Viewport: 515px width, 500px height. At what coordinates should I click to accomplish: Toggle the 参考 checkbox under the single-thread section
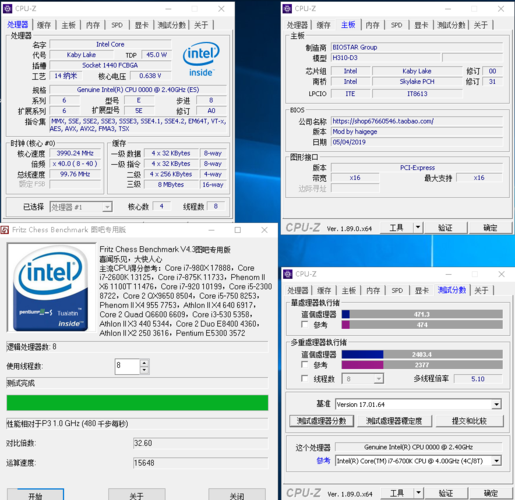304,324
